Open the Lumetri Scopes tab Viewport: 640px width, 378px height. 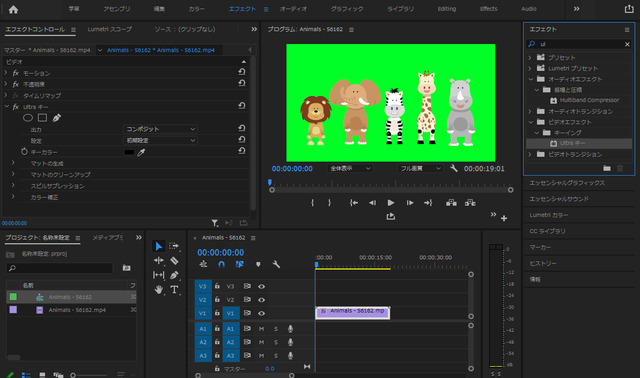pyautogui.click(x=109, y=29)
